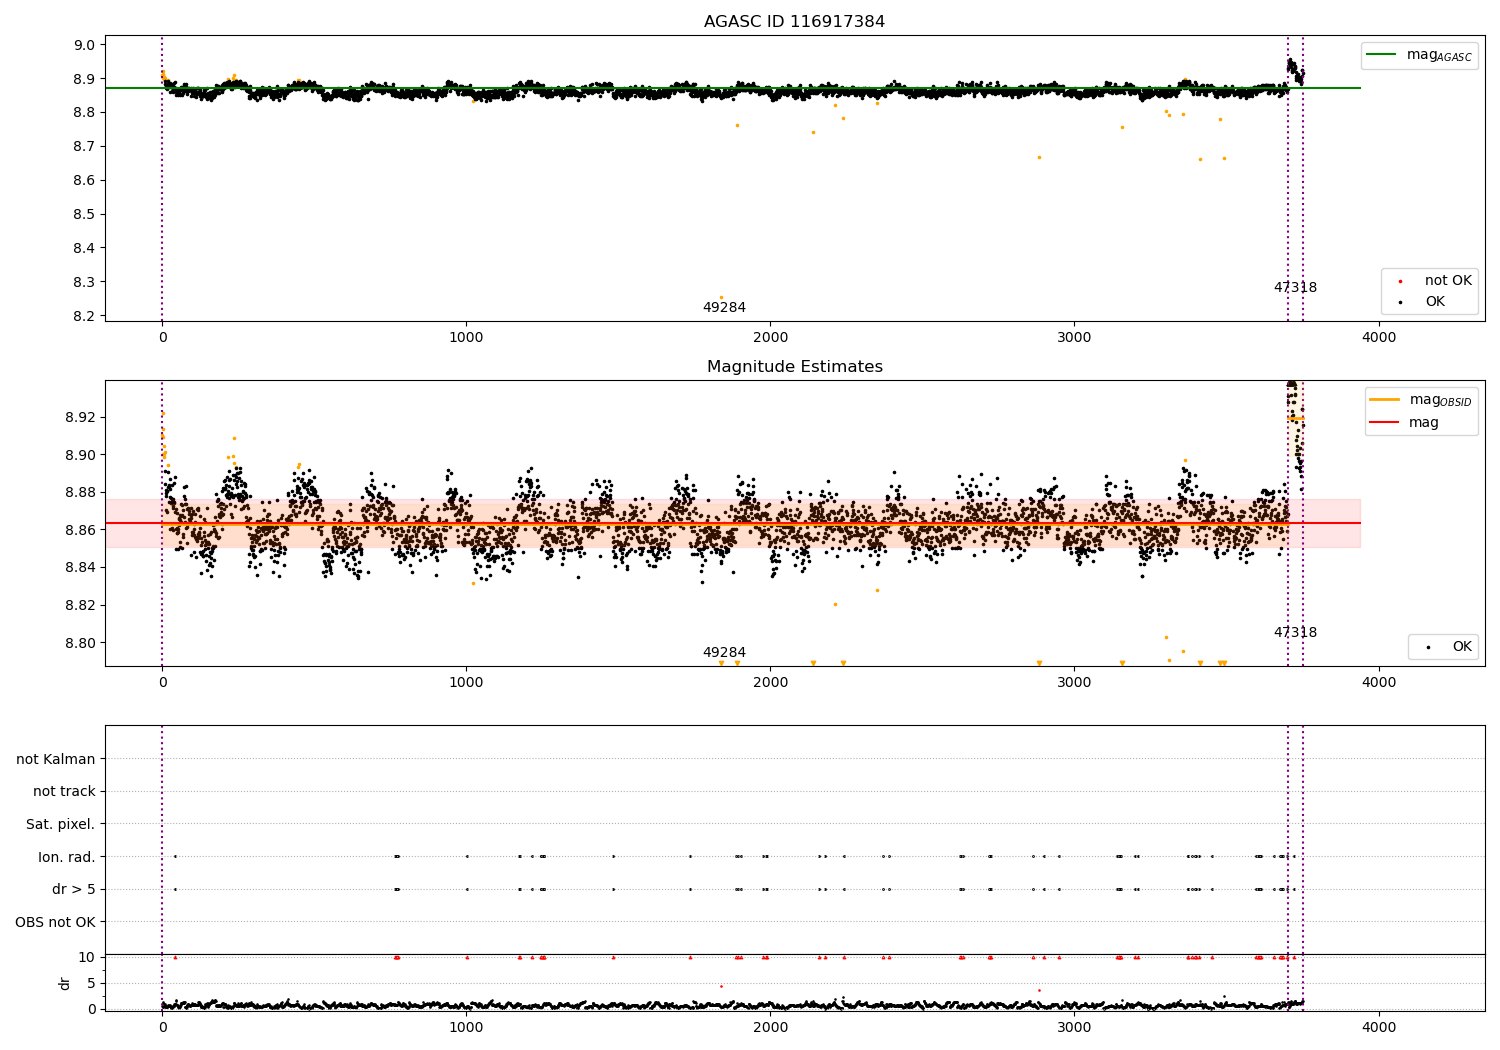Click the "8.80" y-axis tick label
Screen dimensions: 1500x1050
[x=80, y=643]
